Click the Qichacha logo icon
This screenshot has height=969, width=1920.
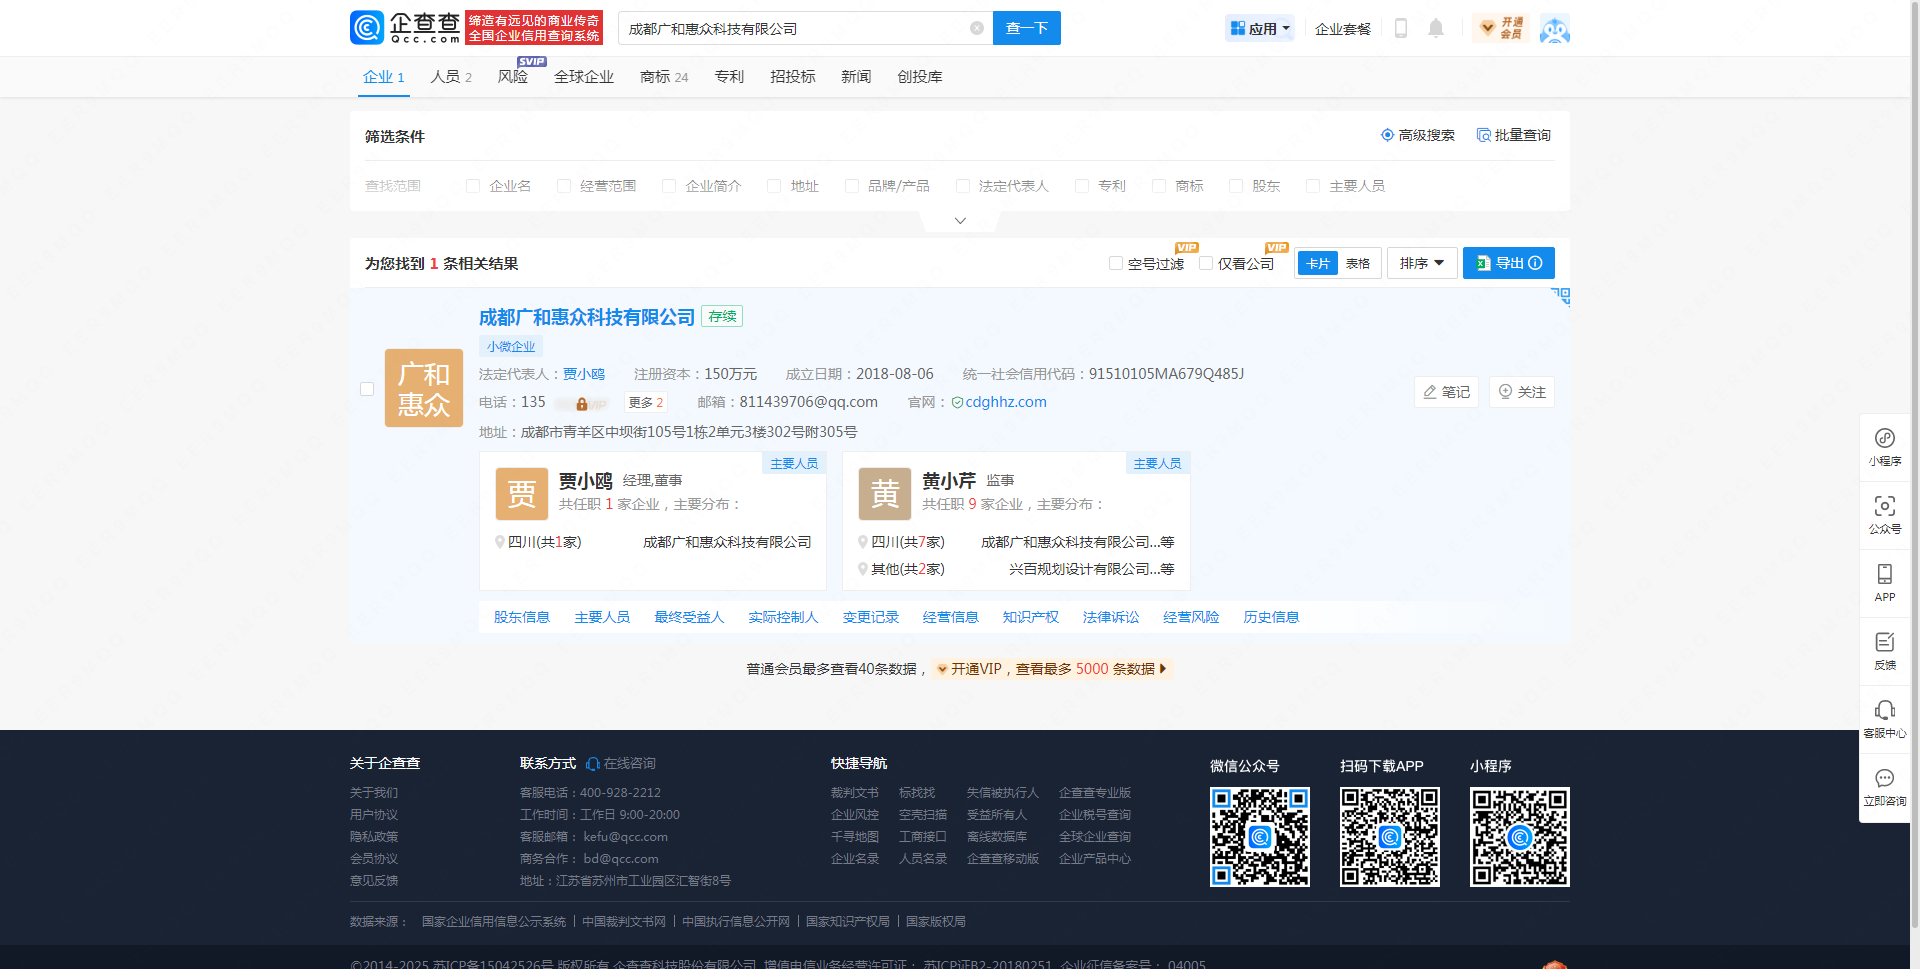[367, 27]
